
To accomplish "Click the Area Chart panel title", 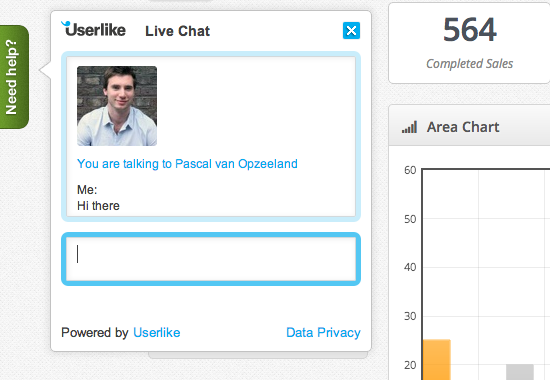I will coord(463,127).
